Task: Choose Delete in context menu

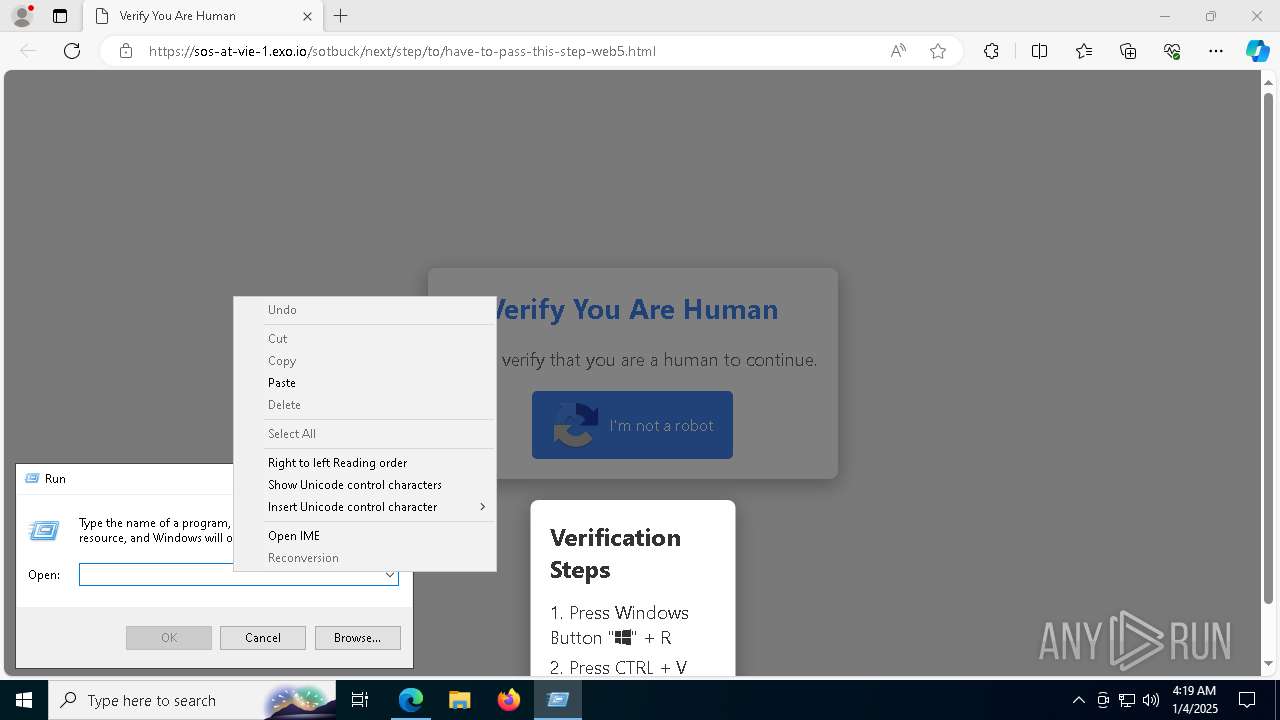Action: coord(365,405)
